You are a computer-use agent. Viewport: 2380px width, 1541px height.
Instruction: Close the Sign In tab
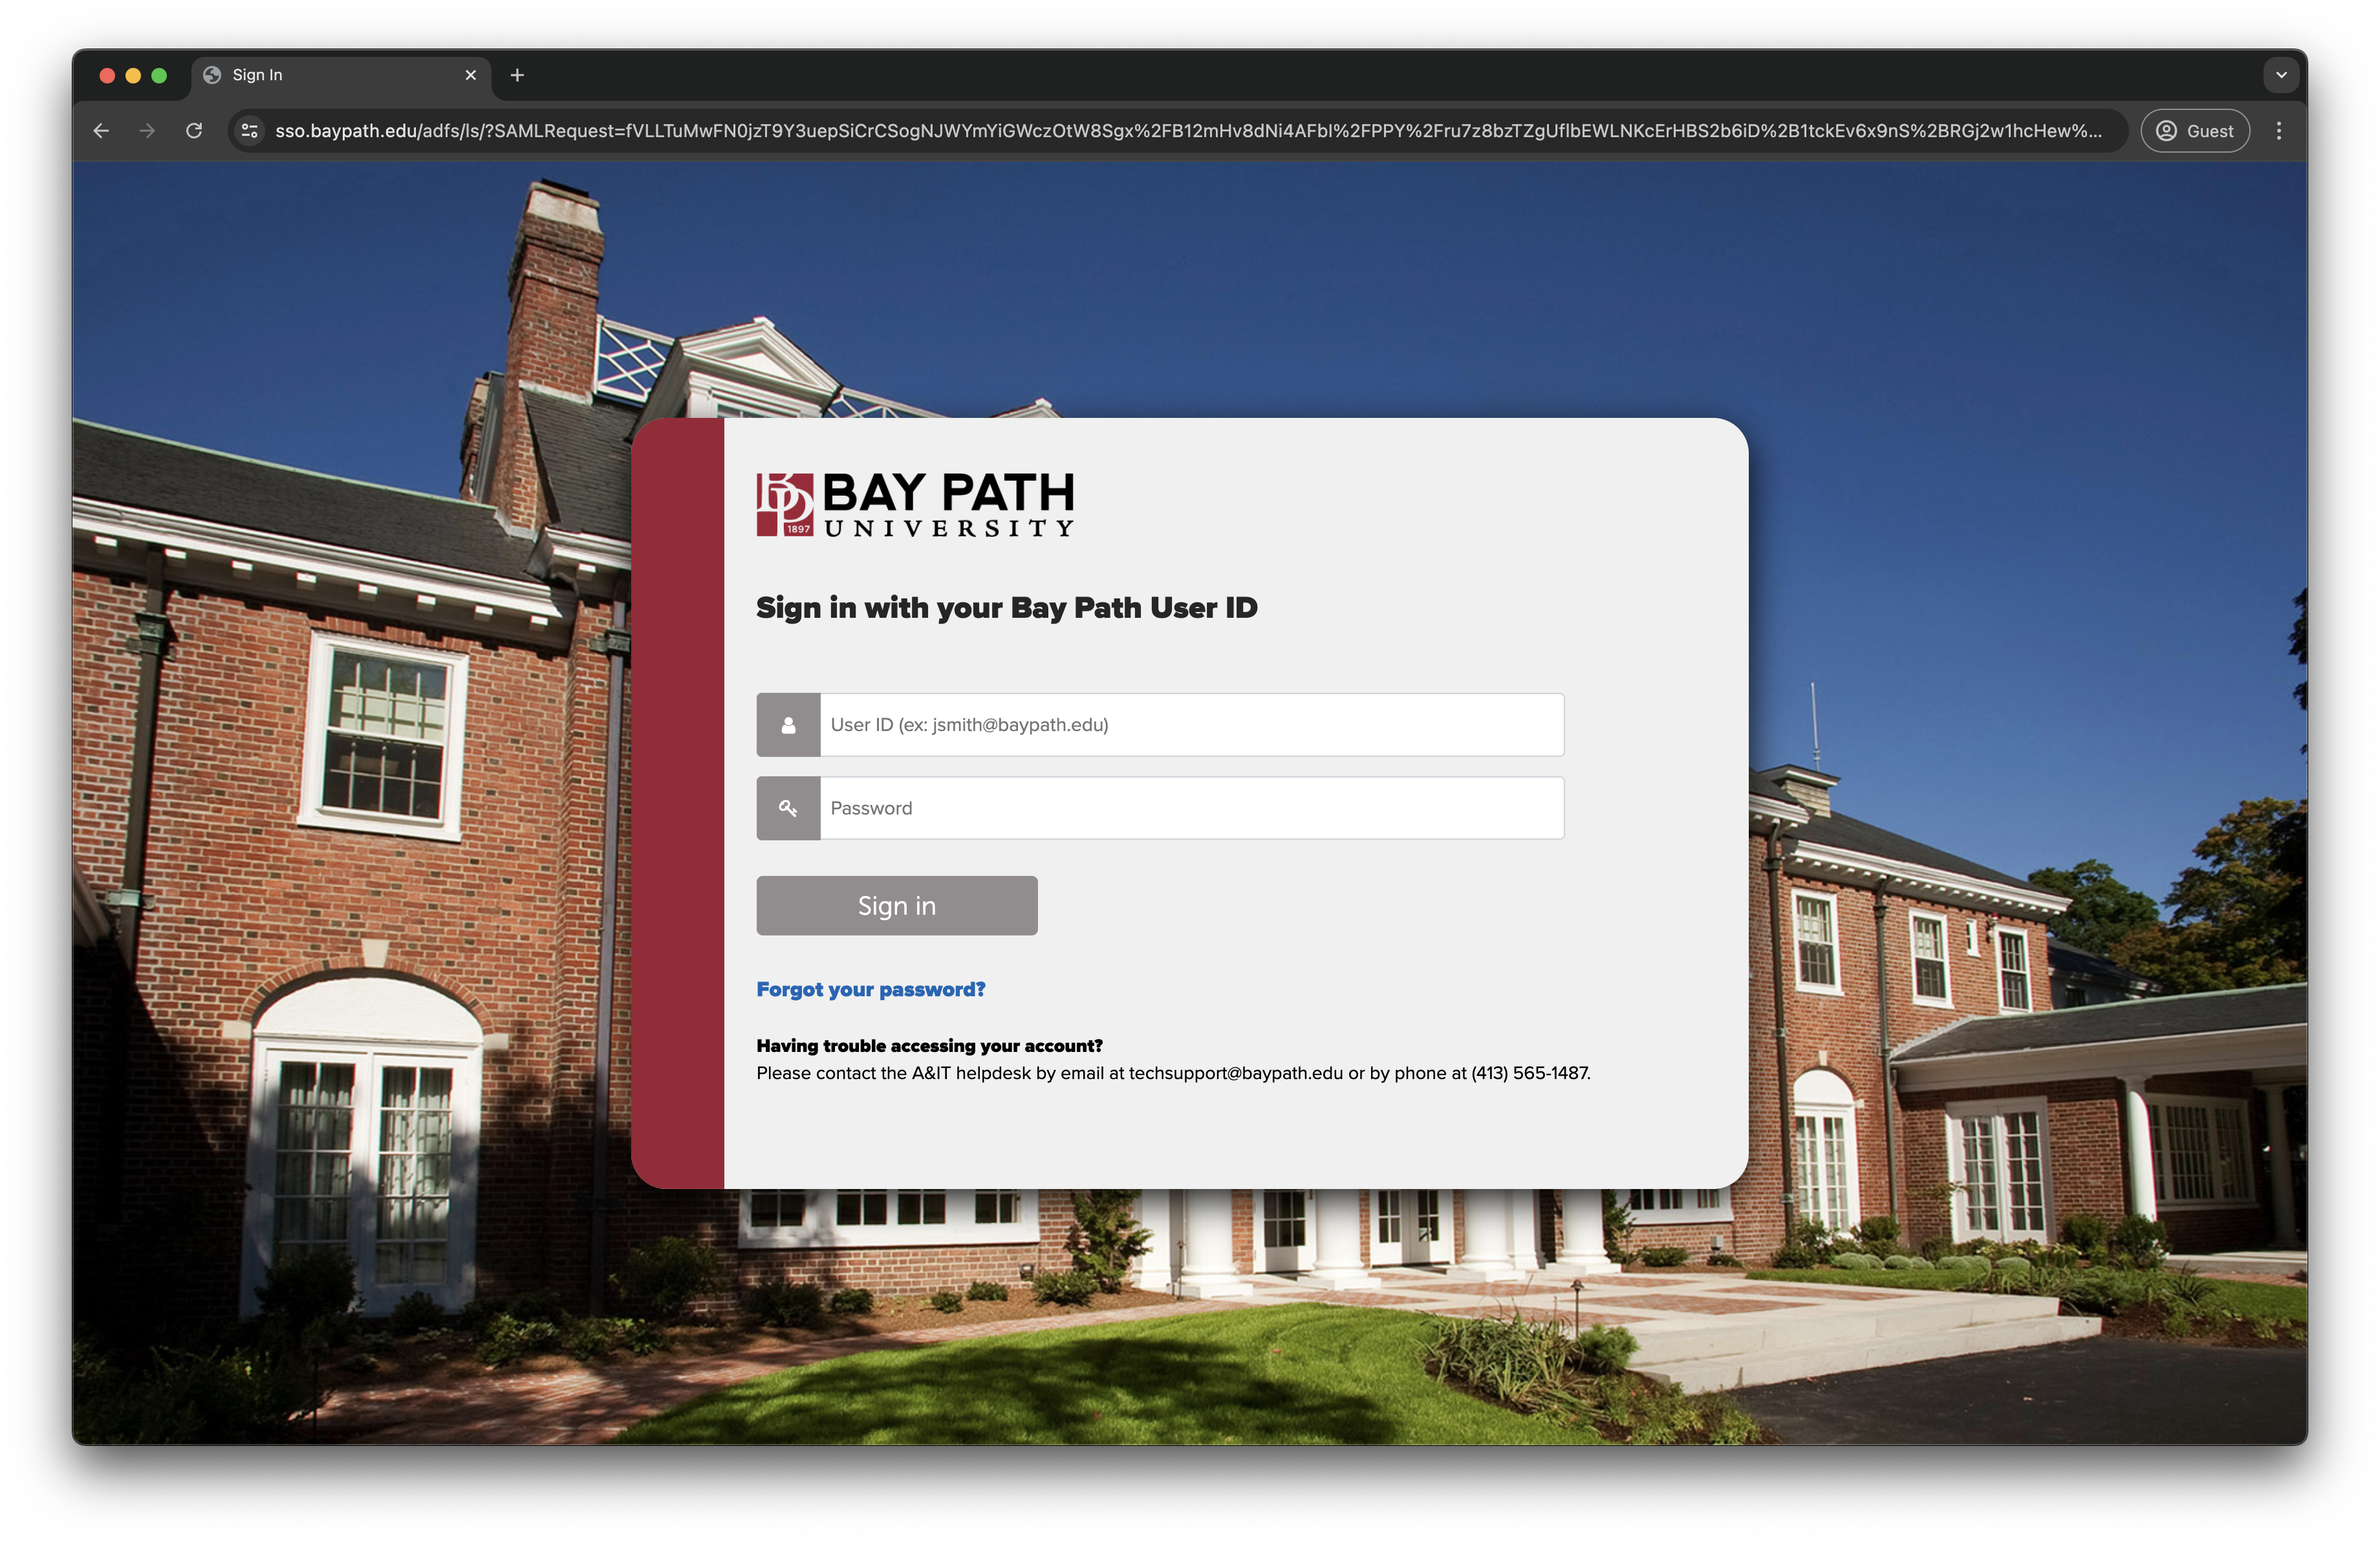click(x=471, y=75)
